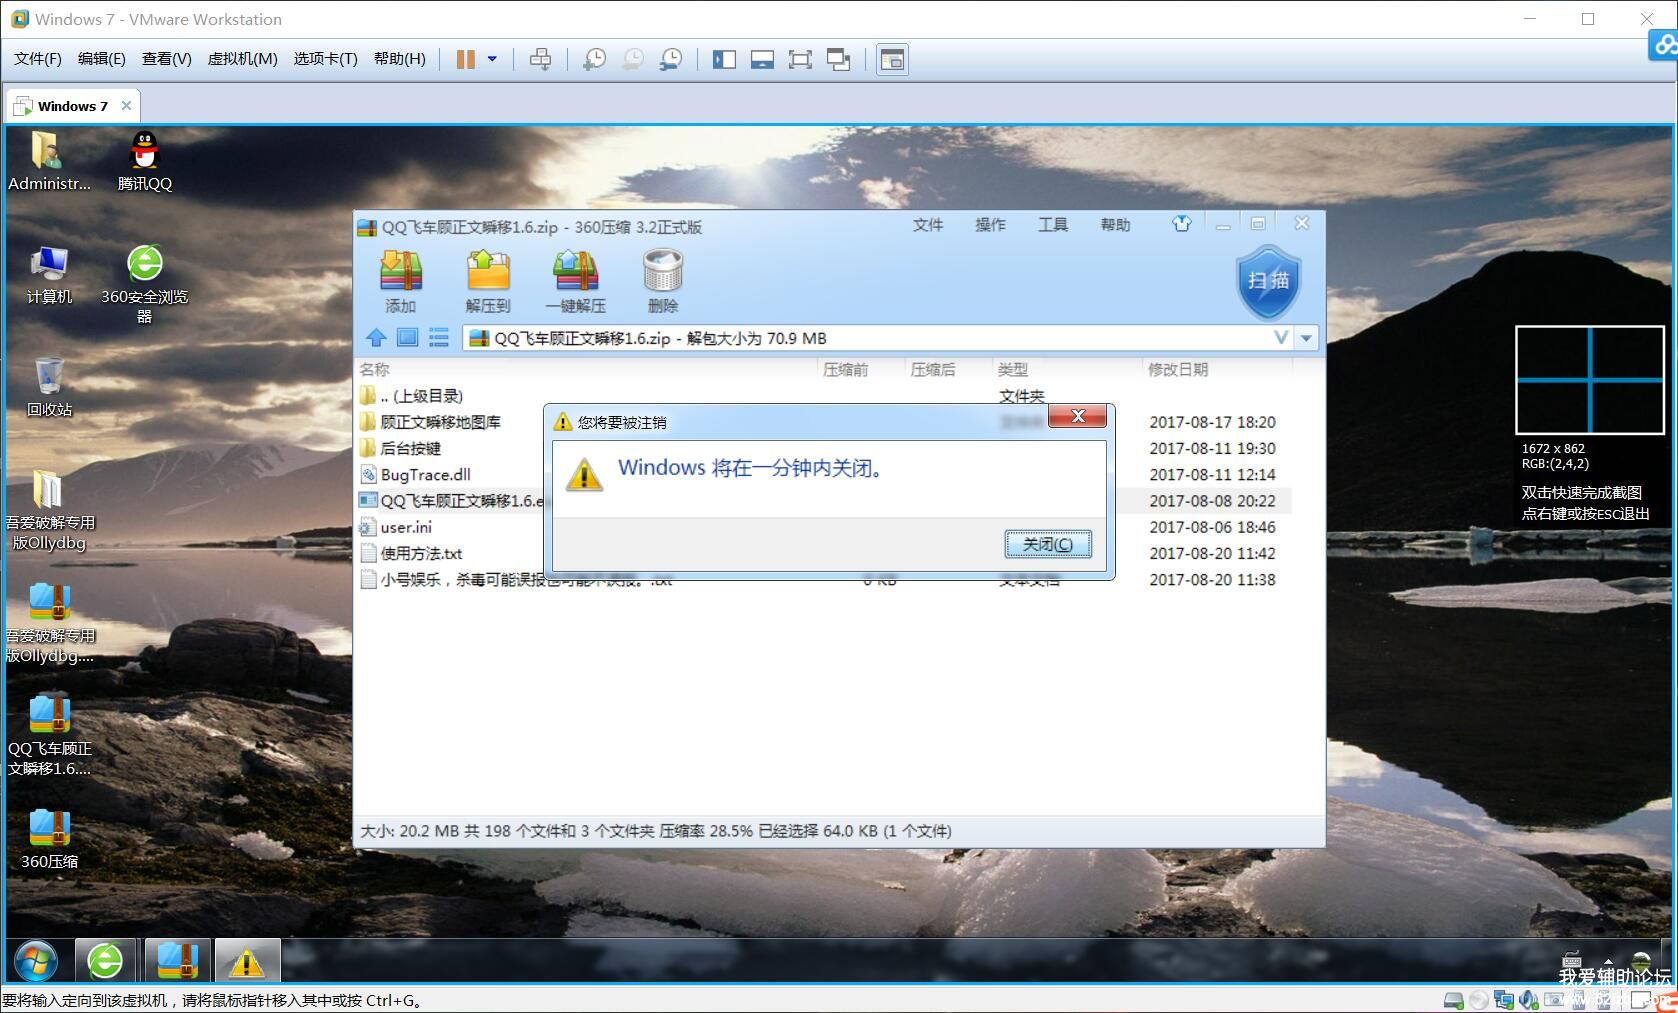1678x1013 pixels.
Task: Click 删除 trash icon in 360压缩
Action: click(x=663, y=281)
